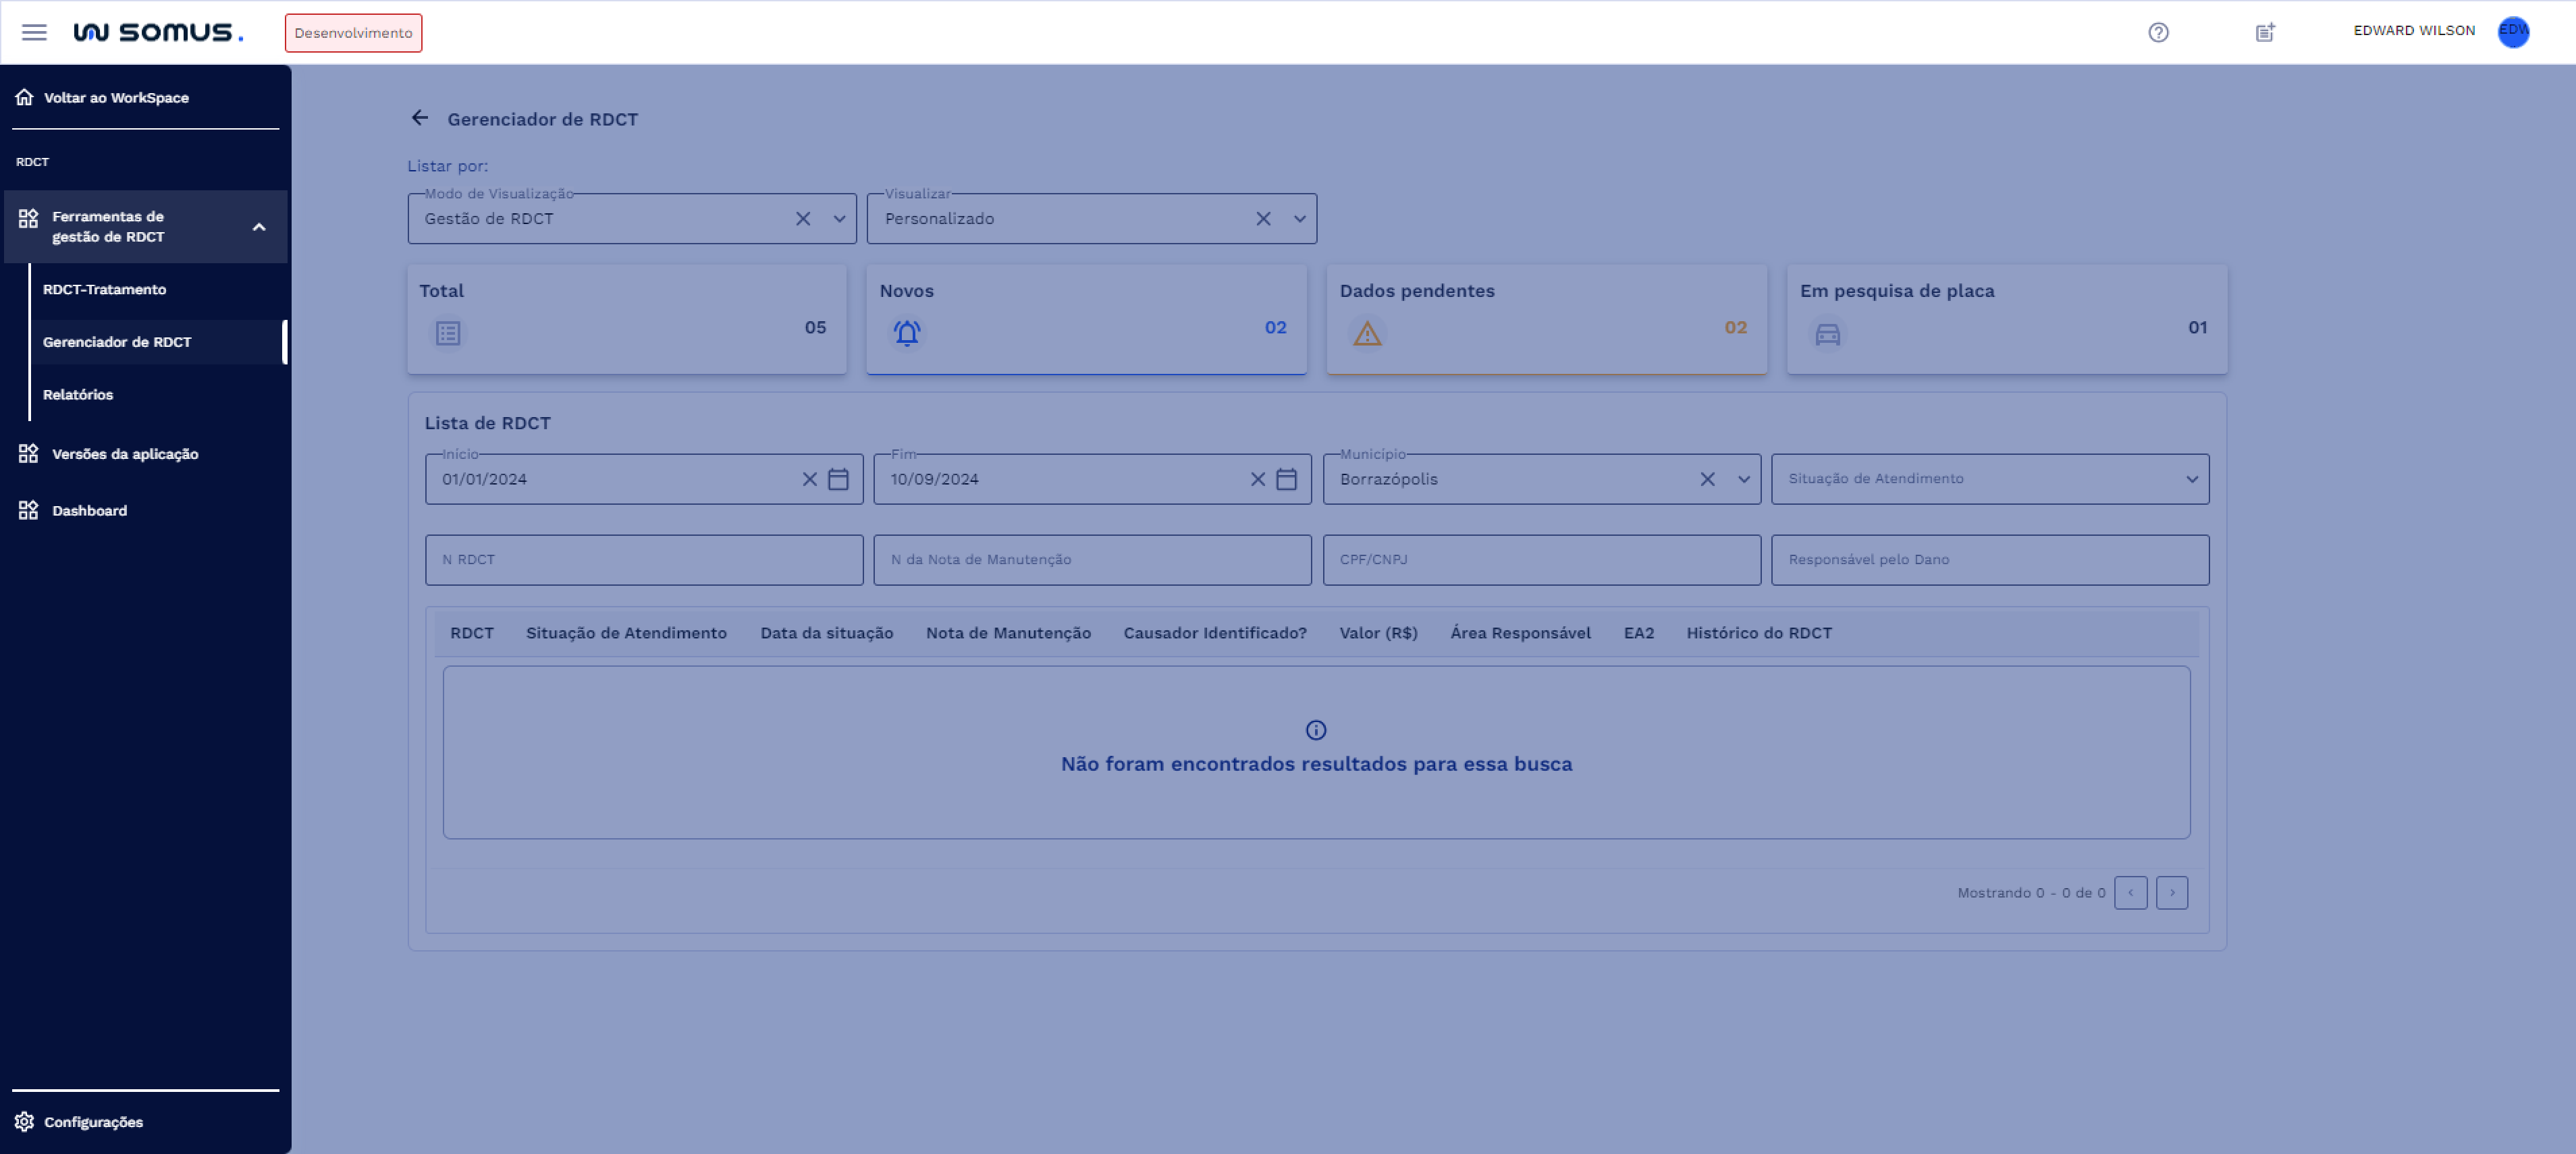Click the Novos card bell icon
Viewport: 2576px width, 1154px height.
point(907,332)
